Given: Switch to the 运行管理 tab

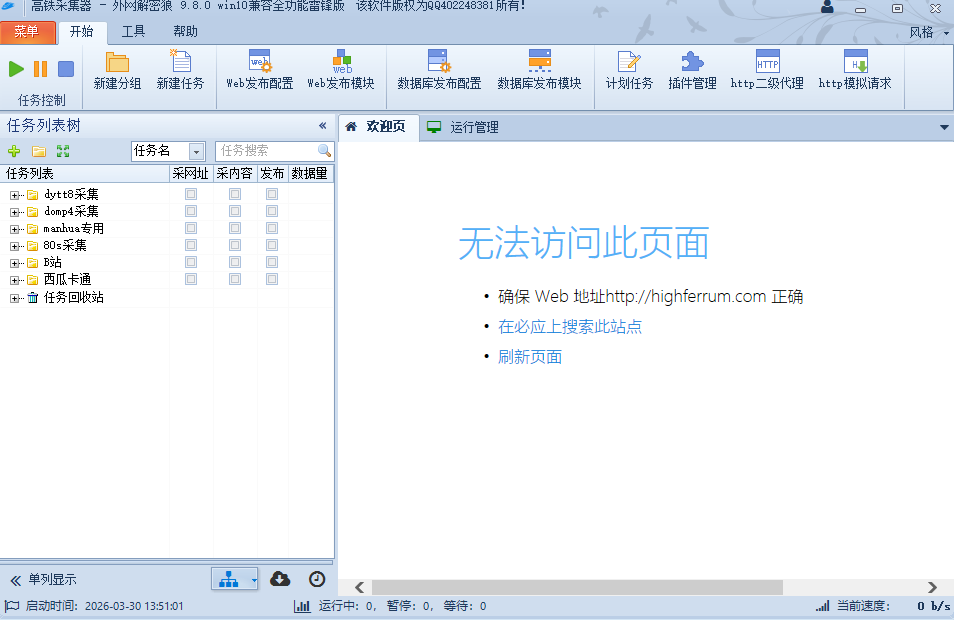Looking at the screenshot, I should (x=473, y=127).
